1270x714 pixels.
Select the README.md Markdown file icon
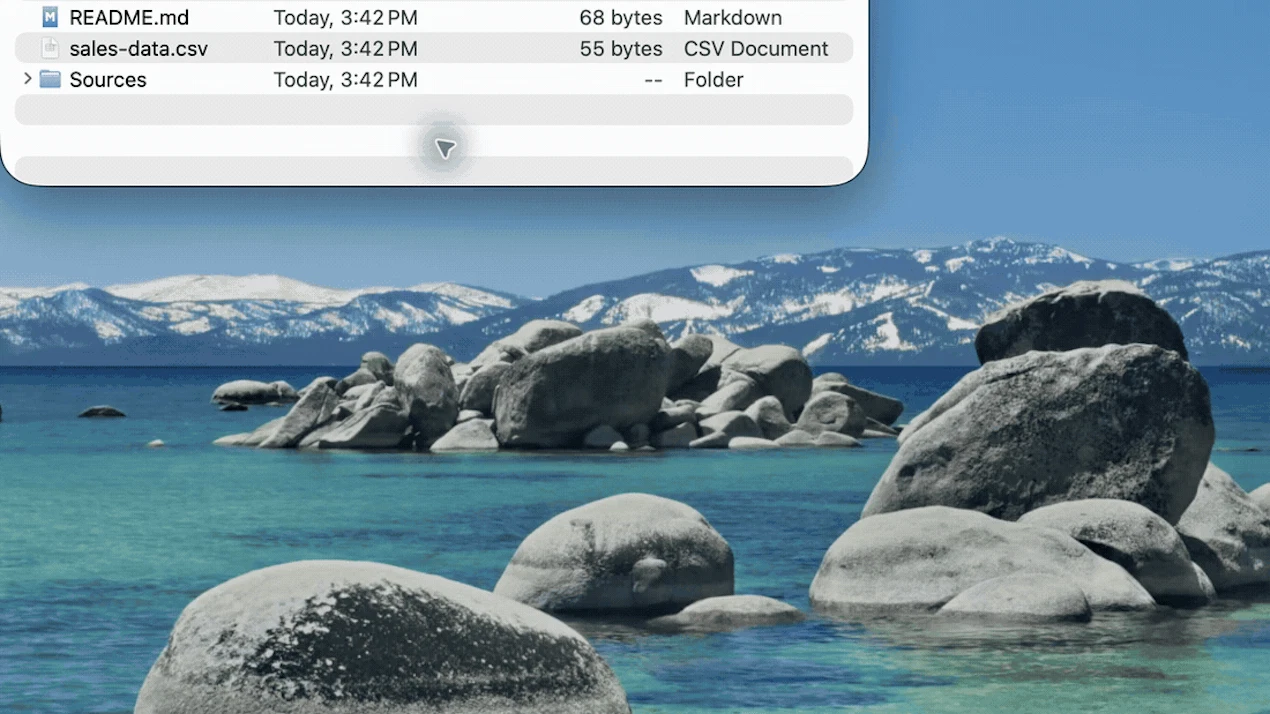click(x=50, y=17)
